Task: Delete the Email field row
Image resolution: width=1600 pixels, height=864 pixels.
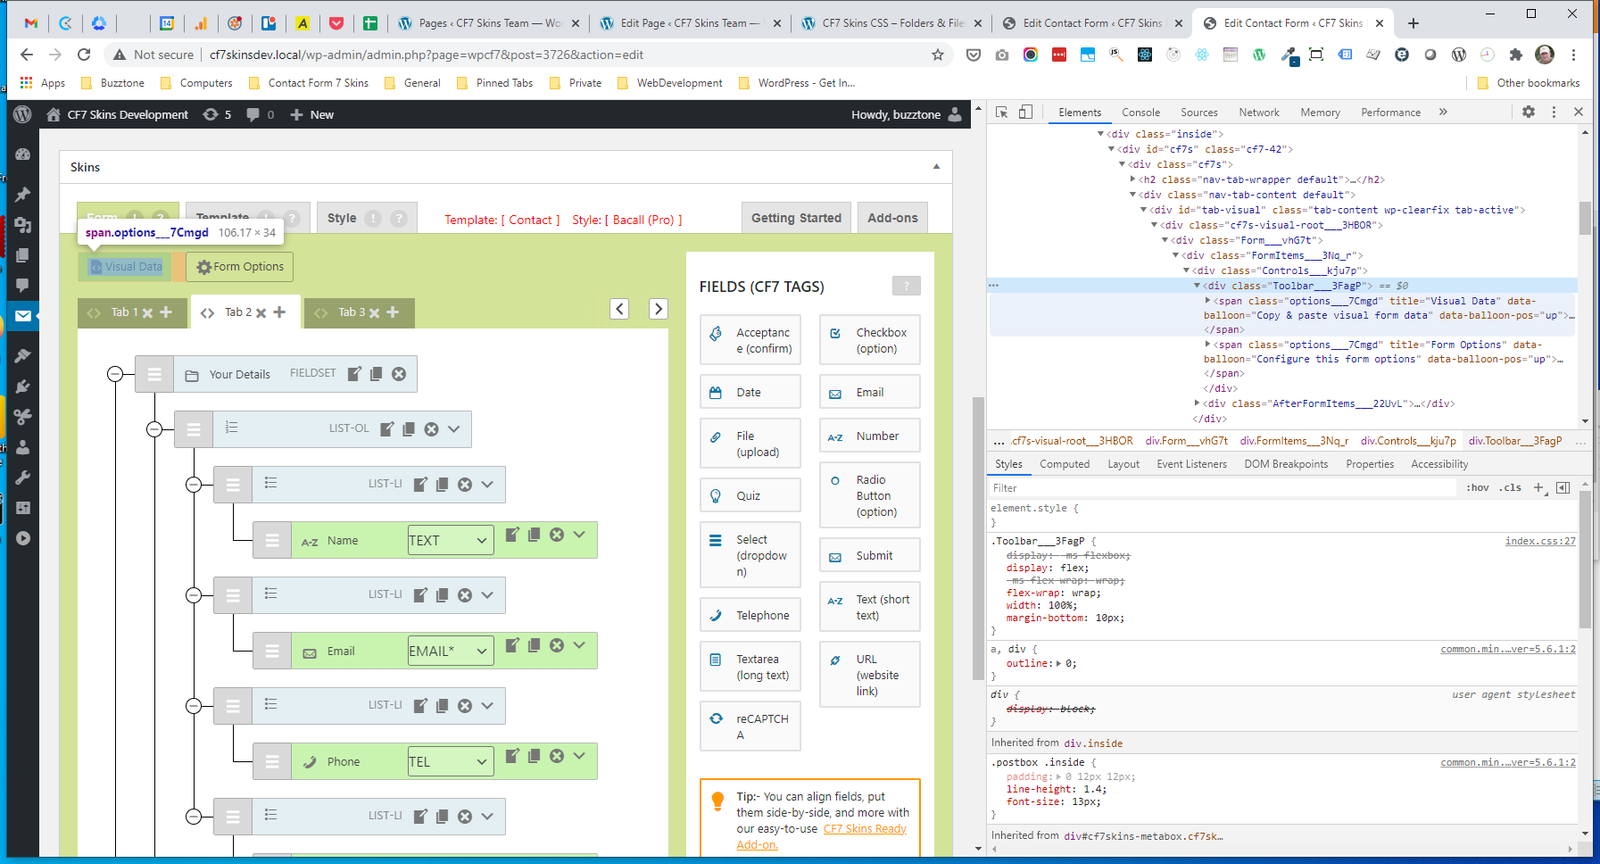Action: coord(557,646)
